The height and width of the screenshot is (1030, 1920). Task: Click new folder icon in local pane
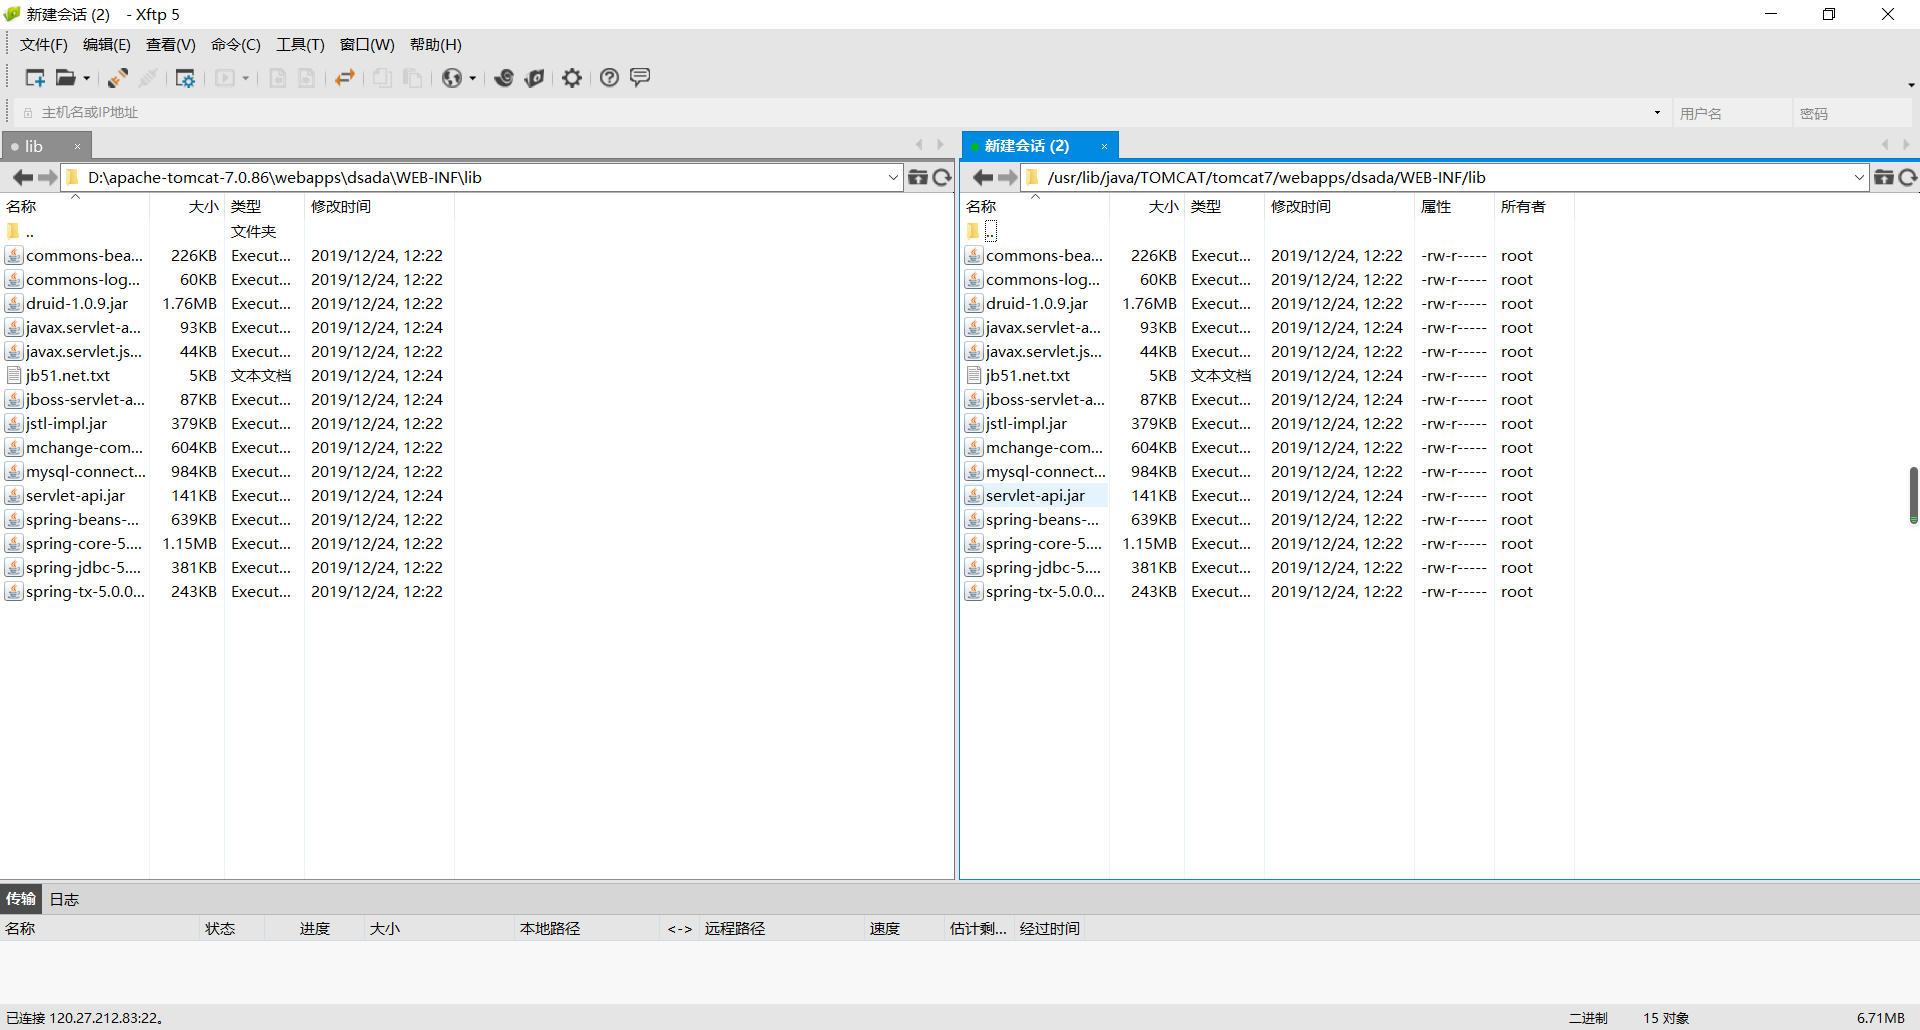917,177
